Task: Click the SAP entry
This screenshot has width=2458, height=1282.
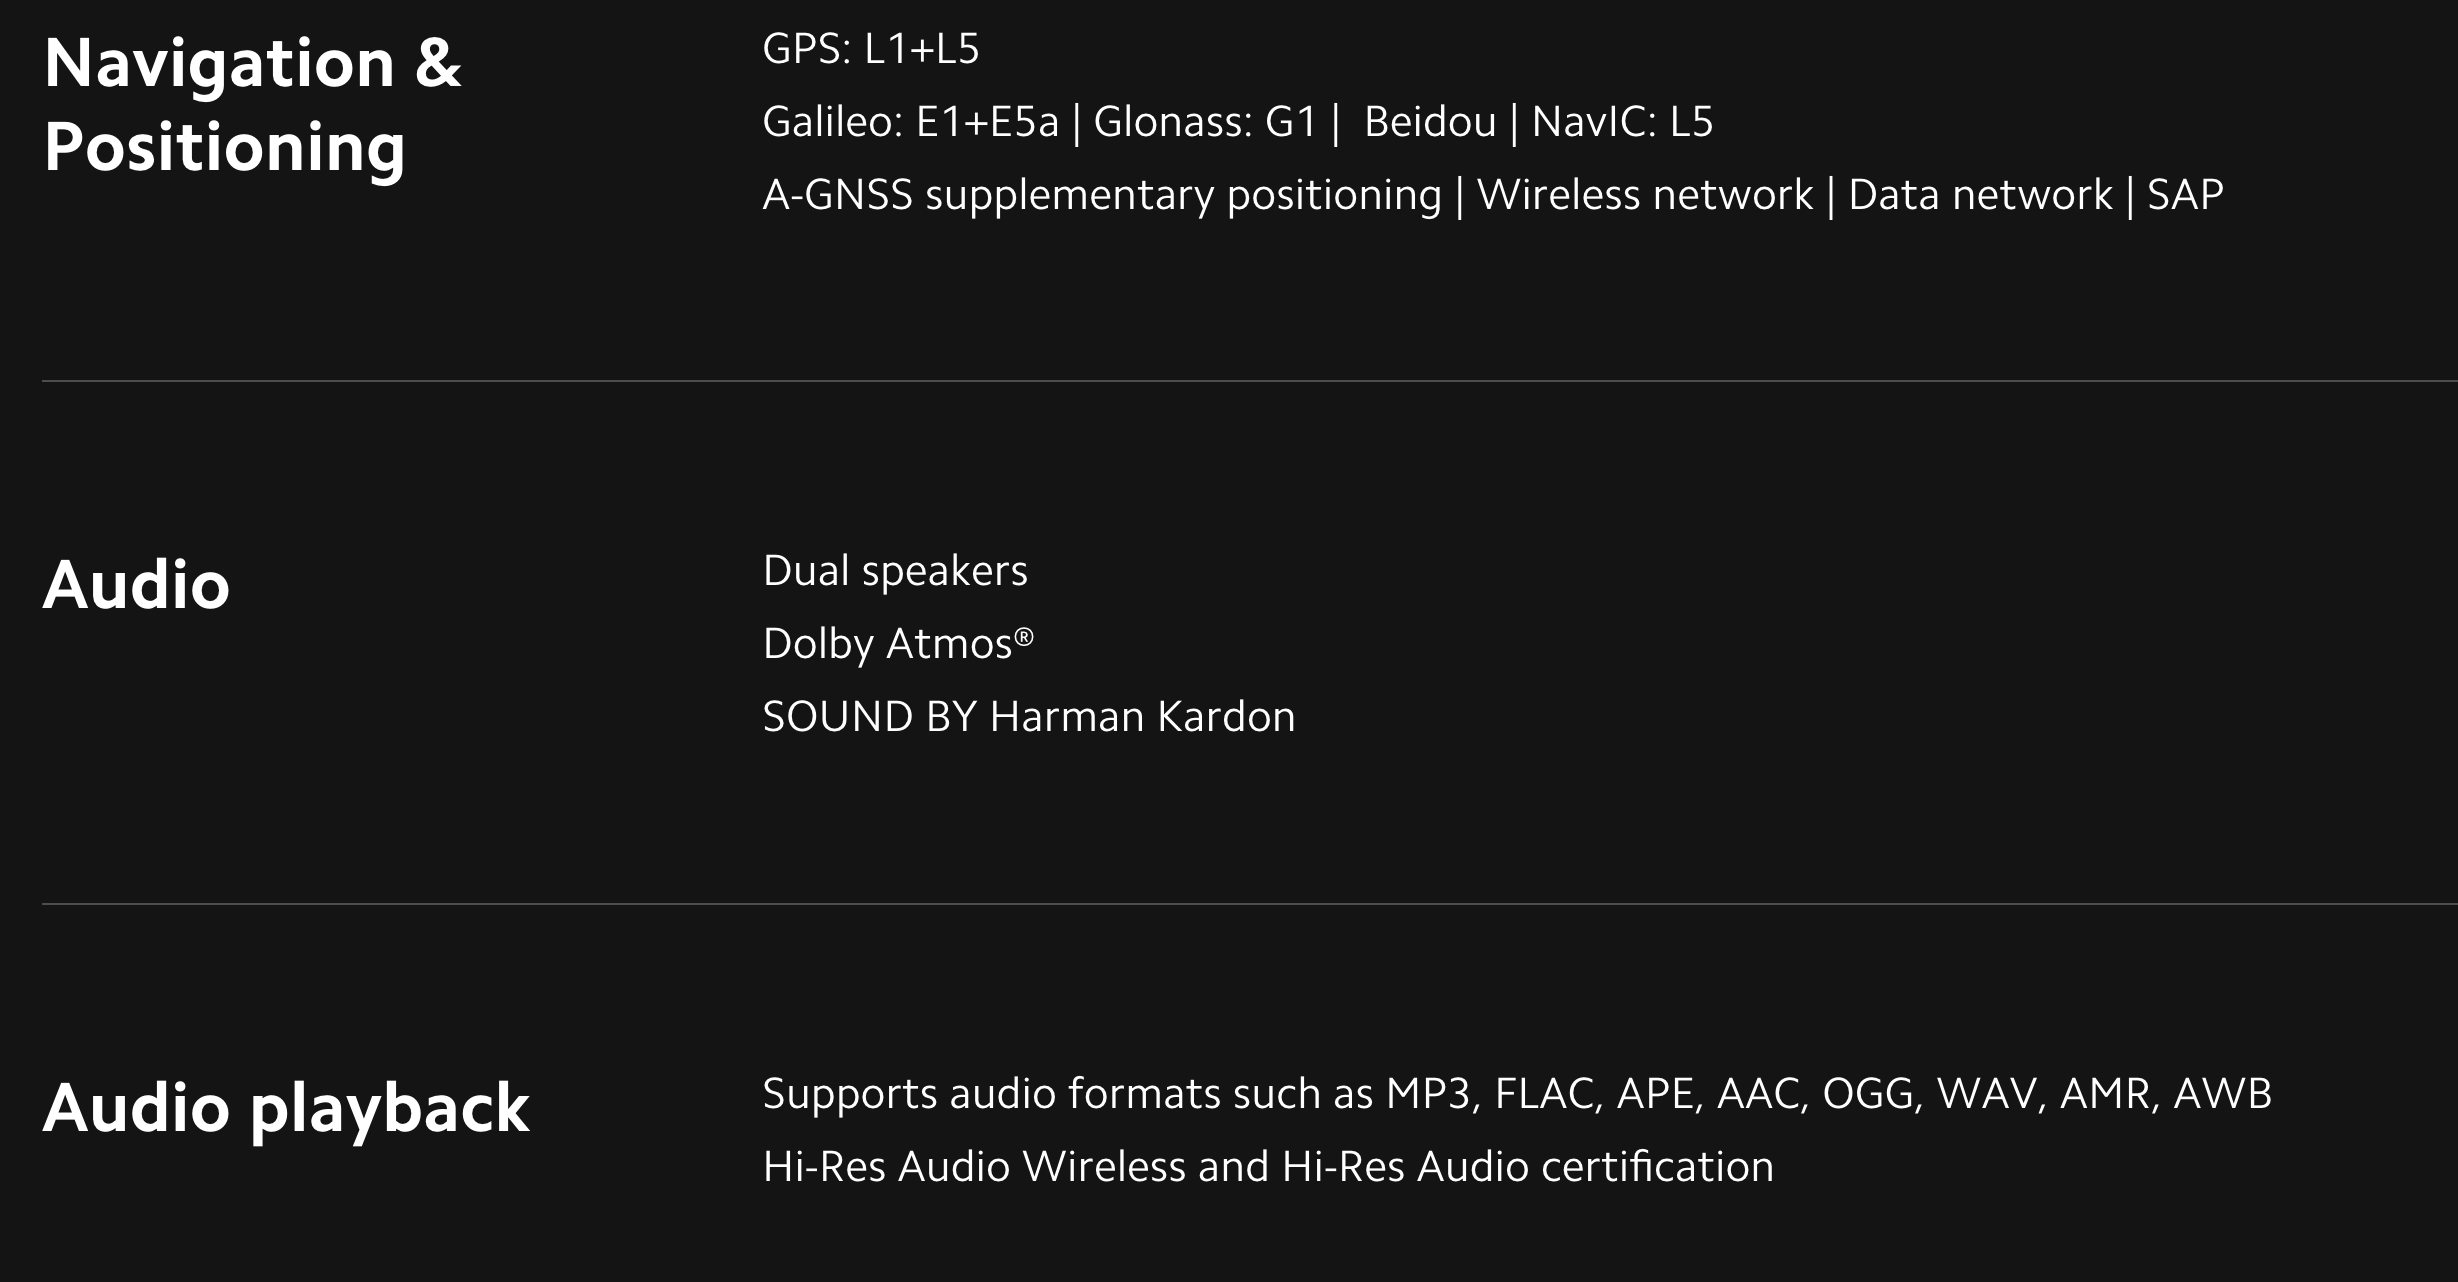Action: pyautogui.click(x=2186, y=195)
